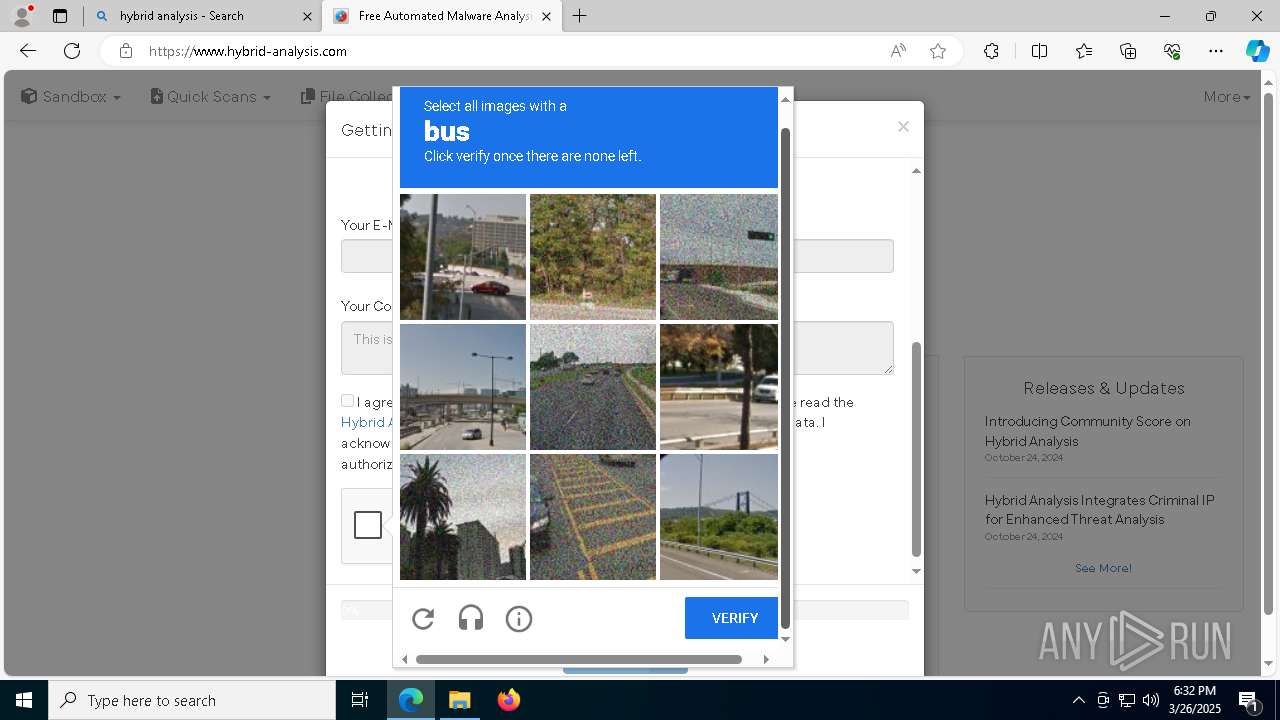Open browser Extensions puzzle icon
Image resolution: width=1280 pixels, height=720 pixels.
point(991,51)
